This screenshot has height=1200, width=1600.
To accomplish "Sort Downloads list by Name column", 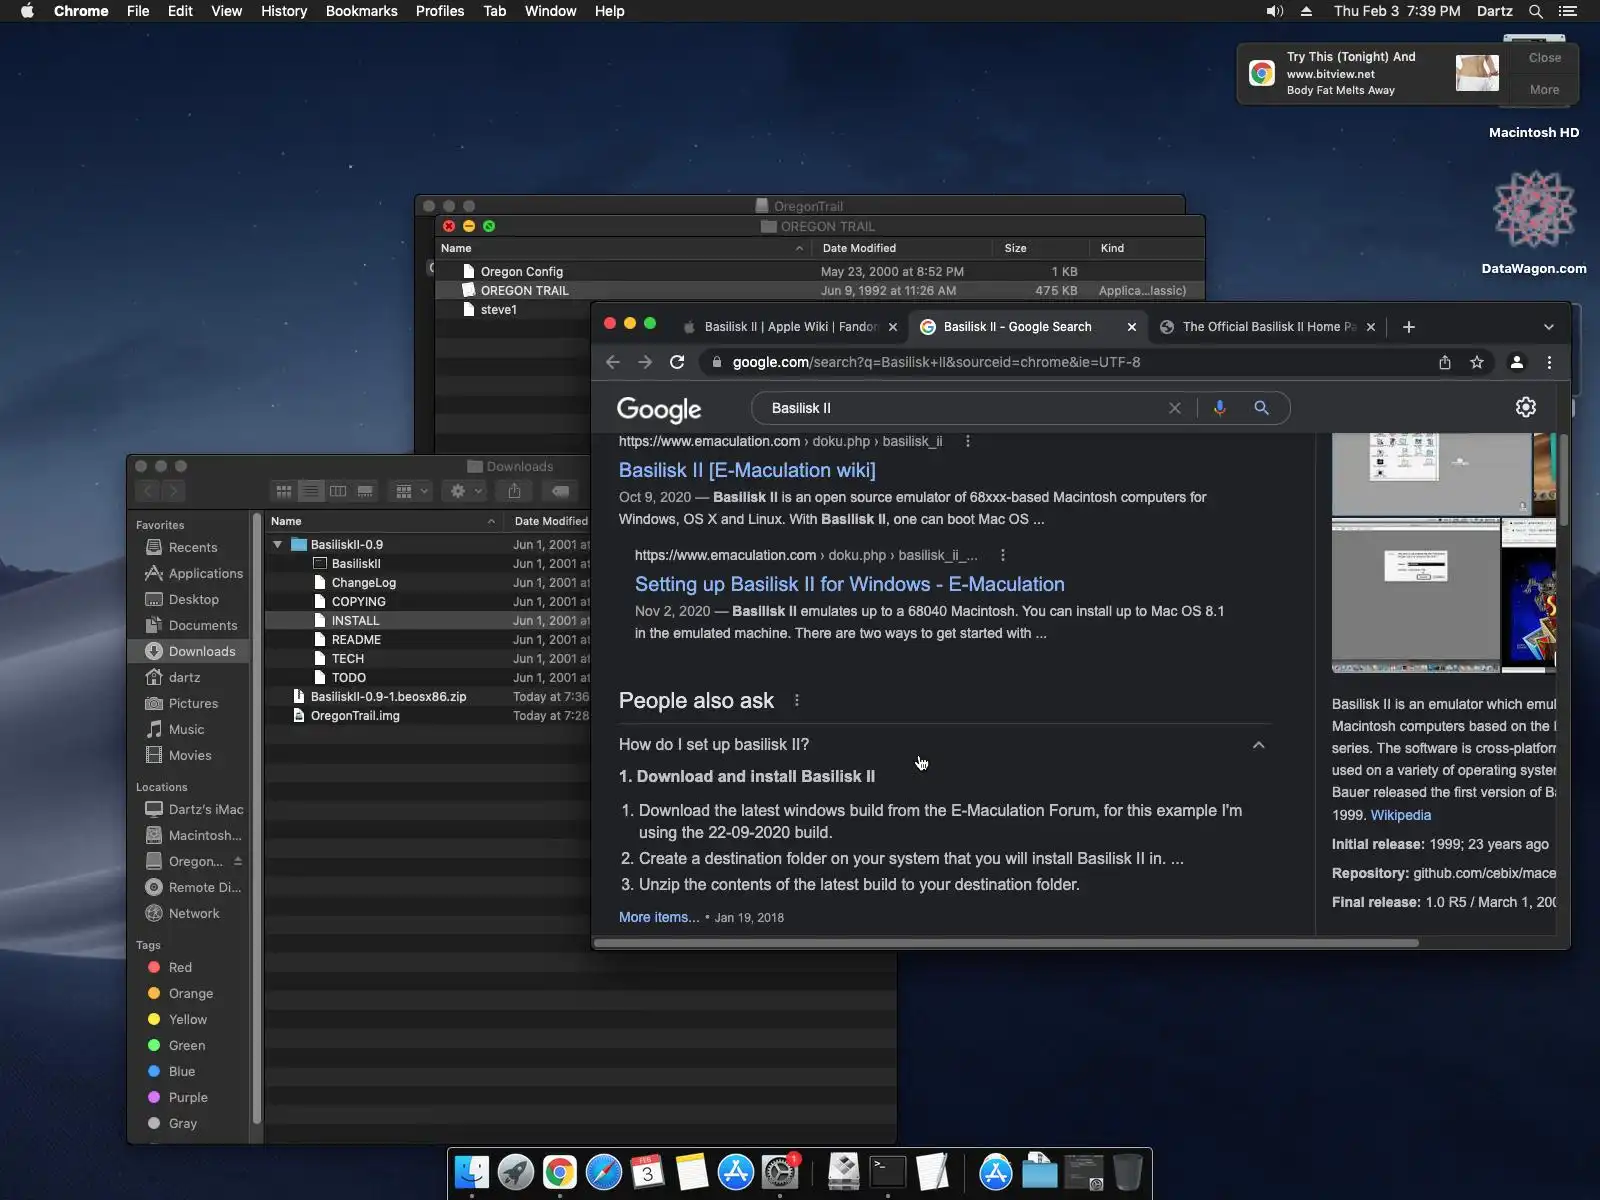I will (384, 521).
